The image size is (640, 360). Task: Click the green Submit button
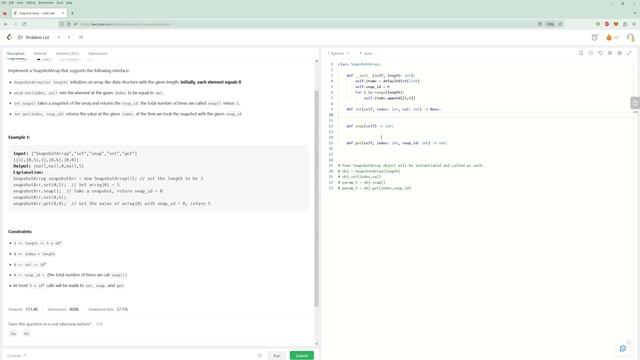coord(302,356)
